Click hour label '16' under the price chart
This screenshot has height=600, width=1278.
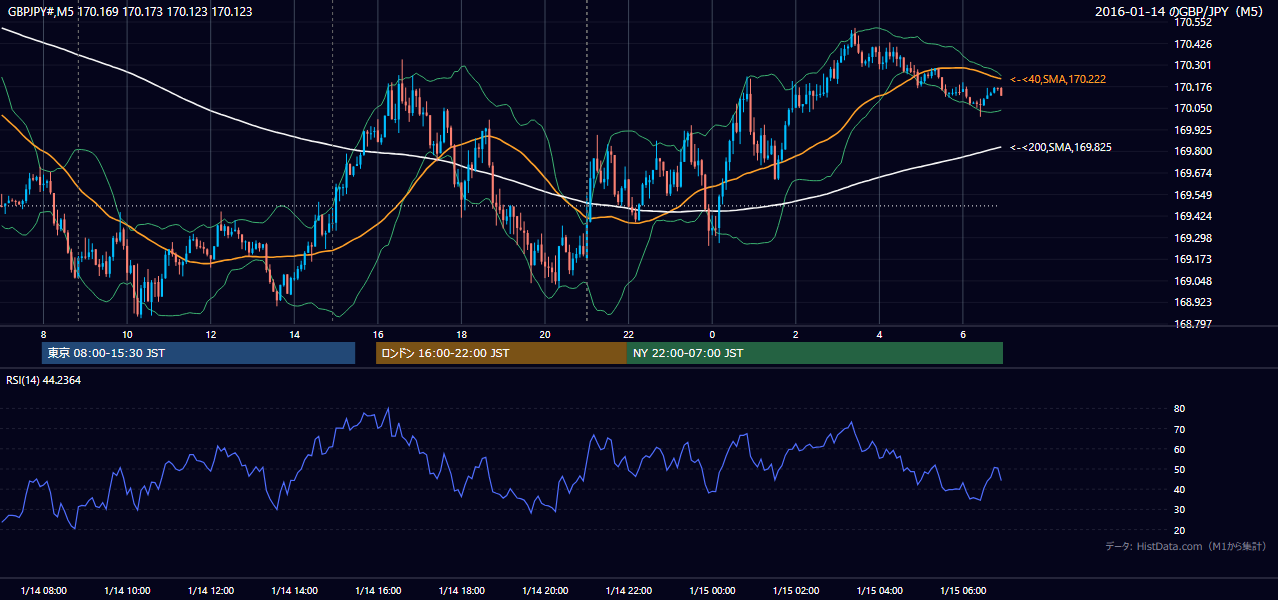click(378, 334)
